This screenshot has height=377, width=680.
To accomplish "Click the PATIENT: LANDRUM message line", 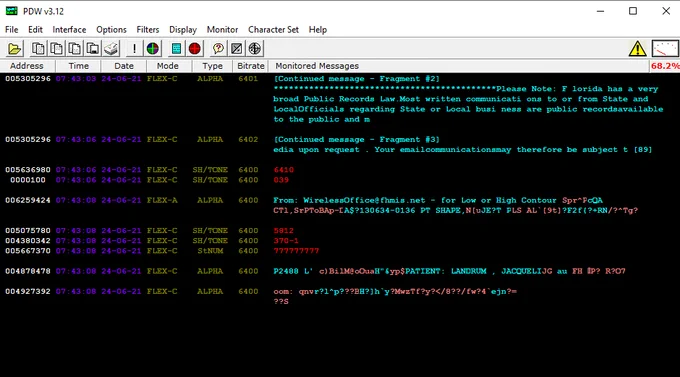I will [x=449, y=271].
